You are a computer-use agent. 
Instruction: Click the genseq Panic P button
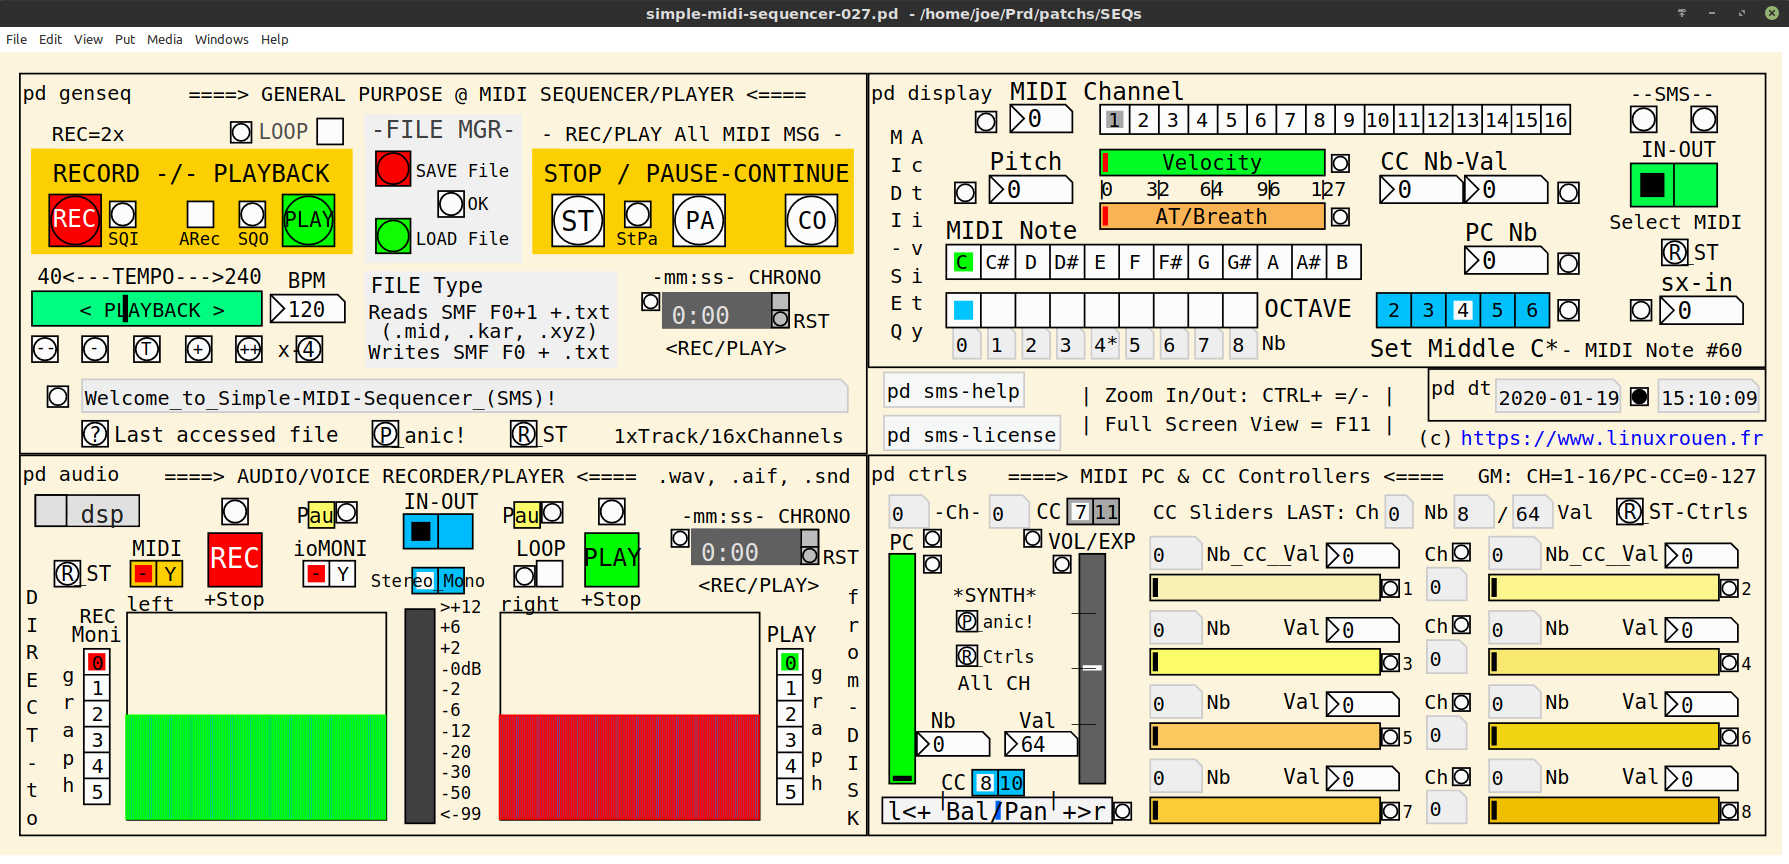385,434
